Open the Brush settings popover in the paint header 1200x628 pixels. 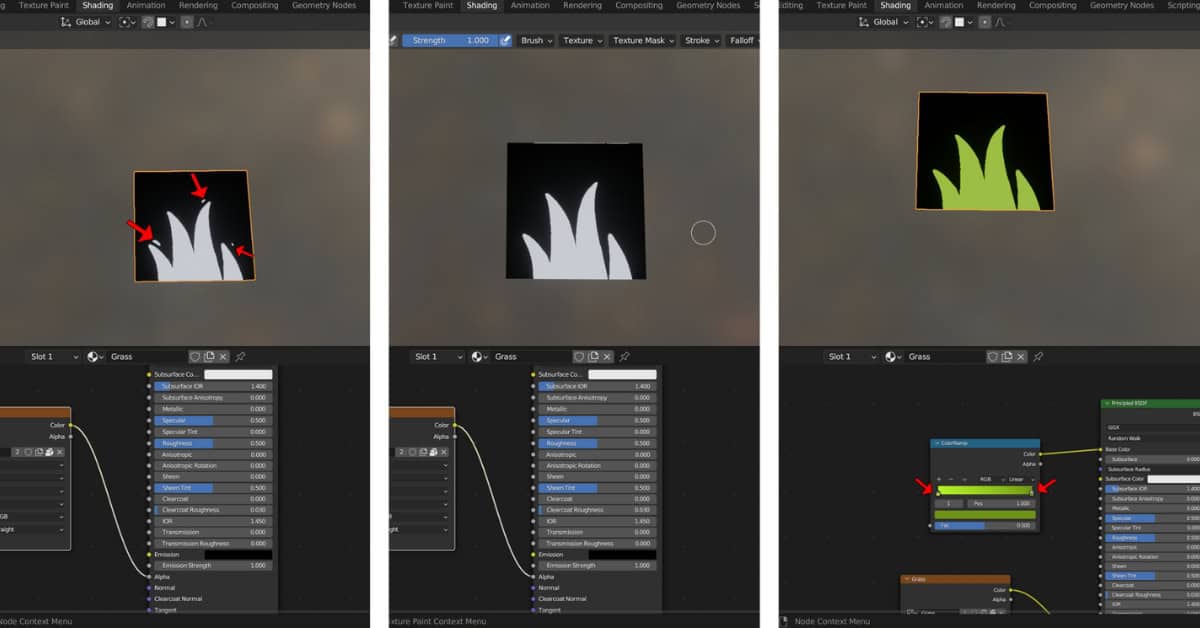coord(536,41)
